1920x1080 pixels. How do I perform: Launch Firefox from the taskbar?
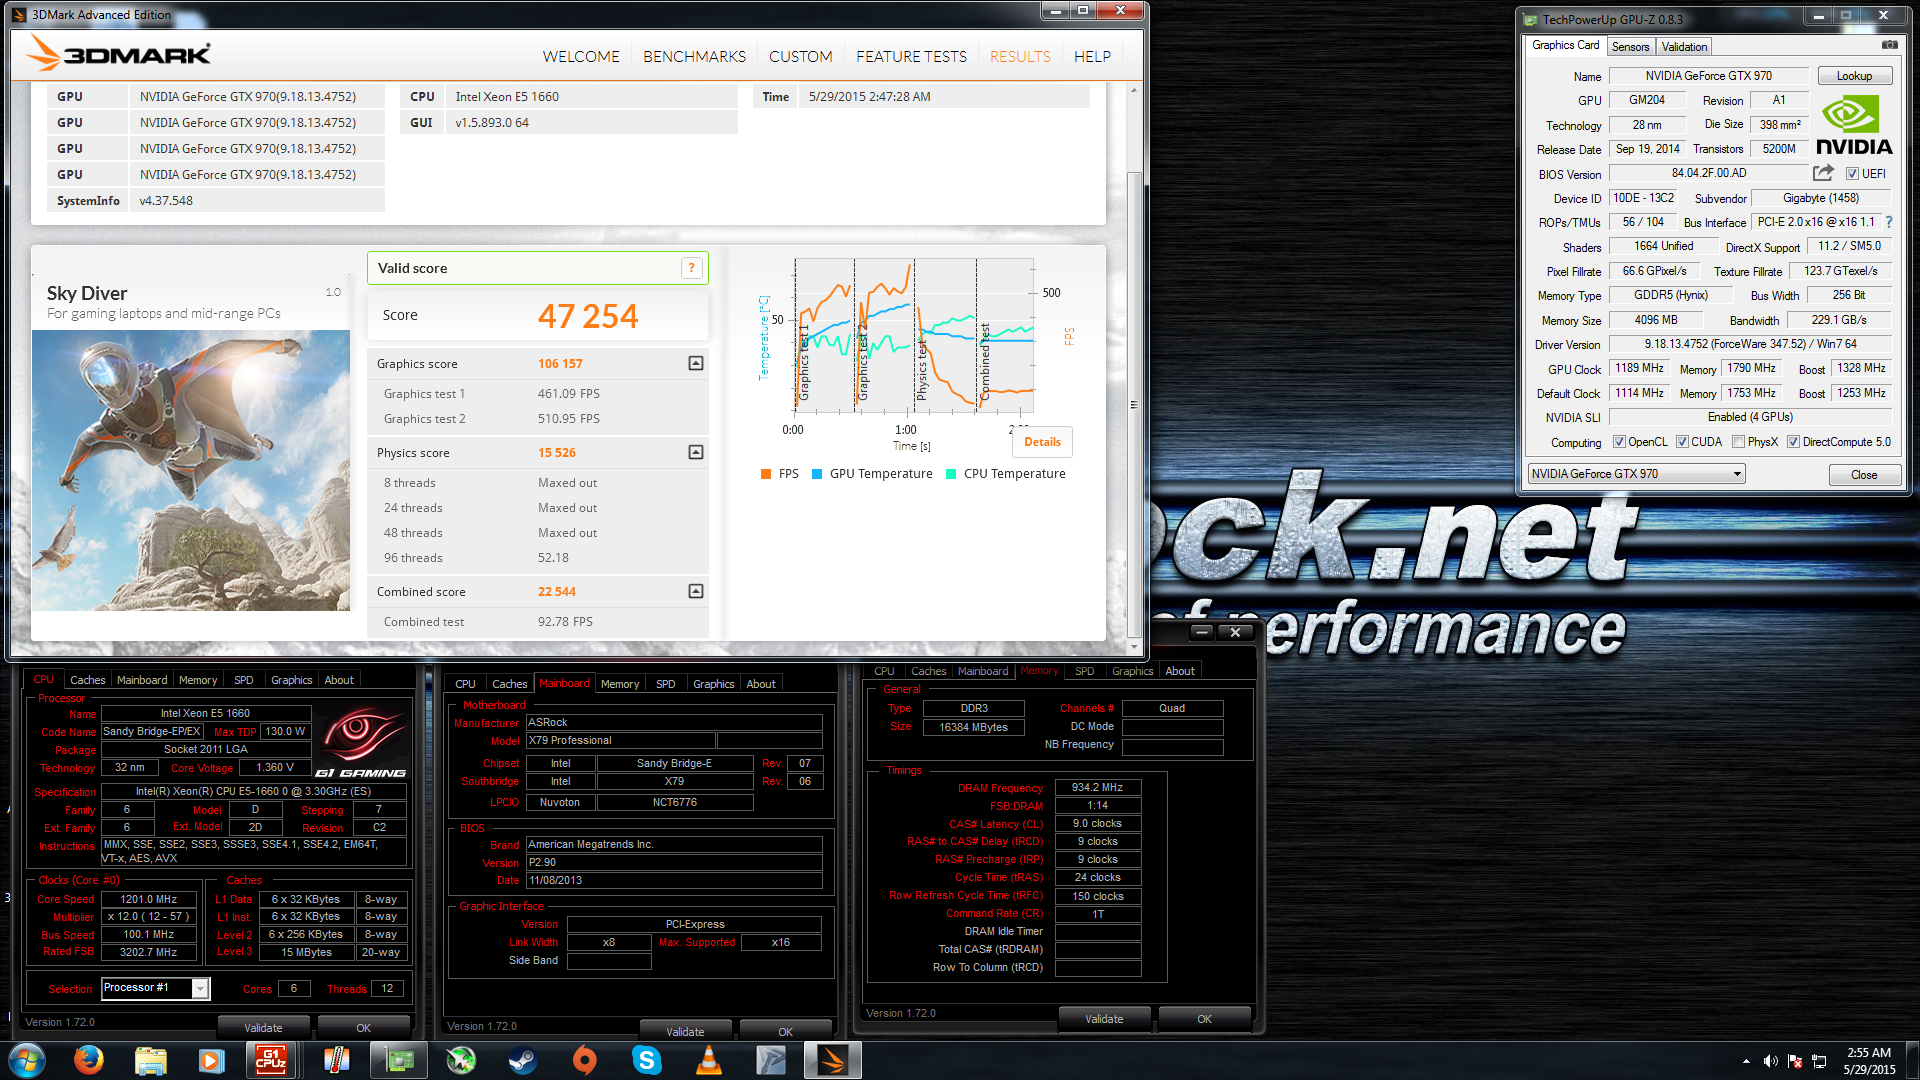(89, 1060)
